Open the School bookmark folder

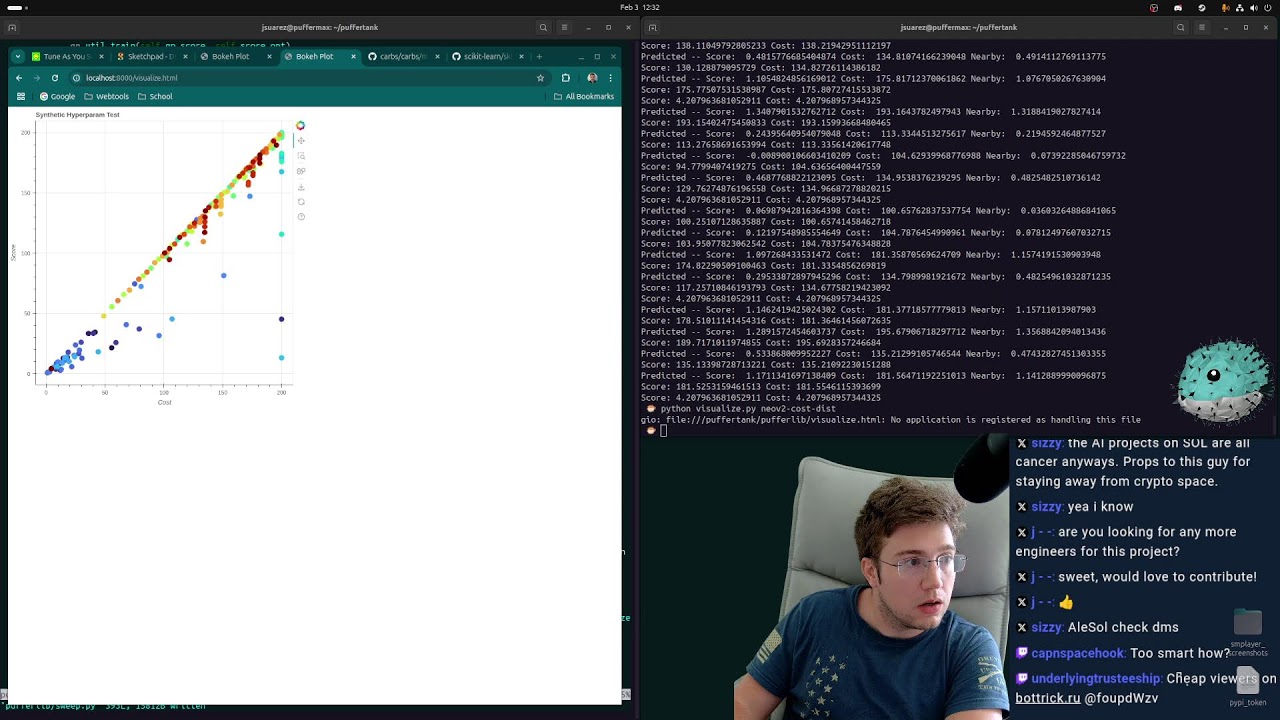(x=155, y=97)
